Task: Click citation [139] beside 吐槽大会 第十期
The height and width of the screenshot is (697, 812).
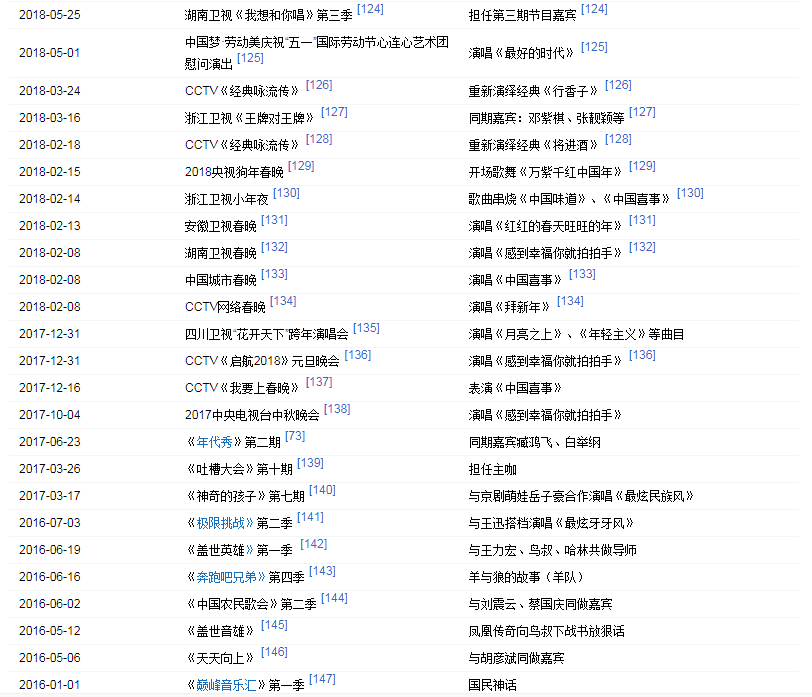Action: 310,463
